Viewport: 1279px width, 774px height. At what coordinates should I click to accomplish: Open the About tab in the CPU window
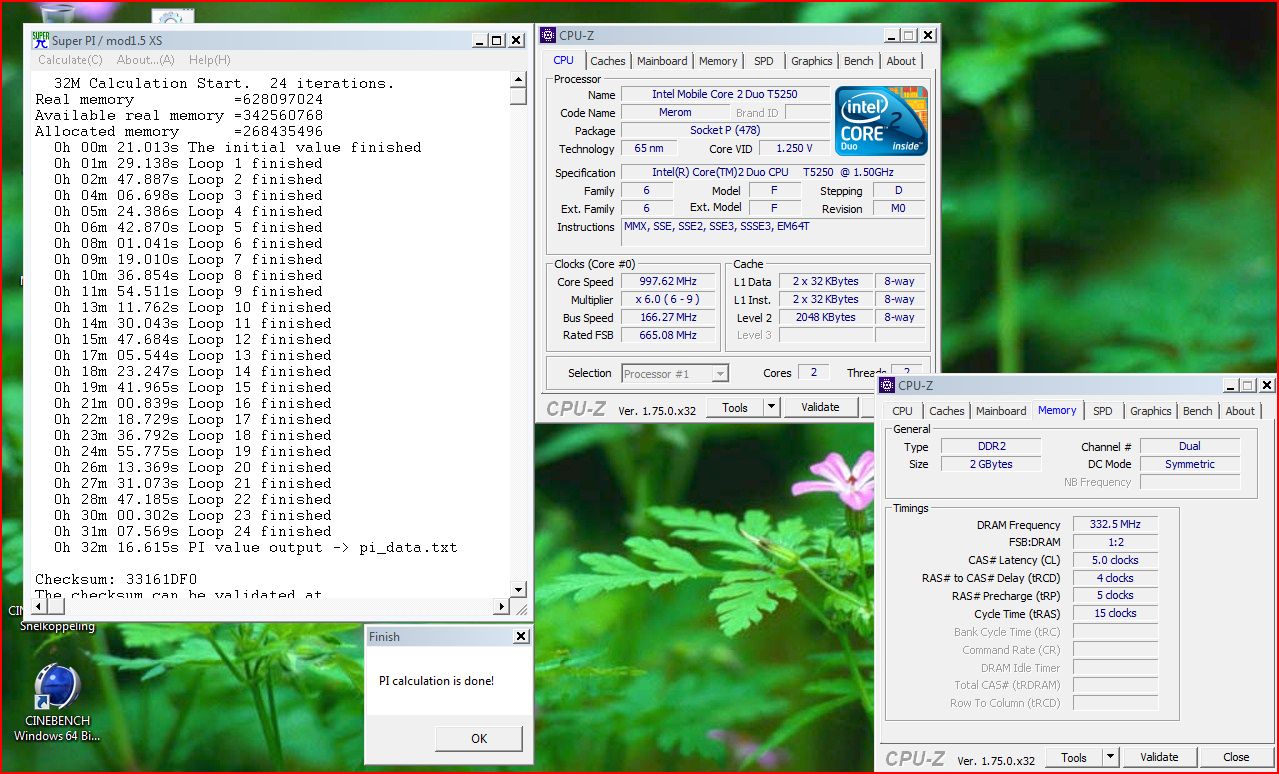901,61
